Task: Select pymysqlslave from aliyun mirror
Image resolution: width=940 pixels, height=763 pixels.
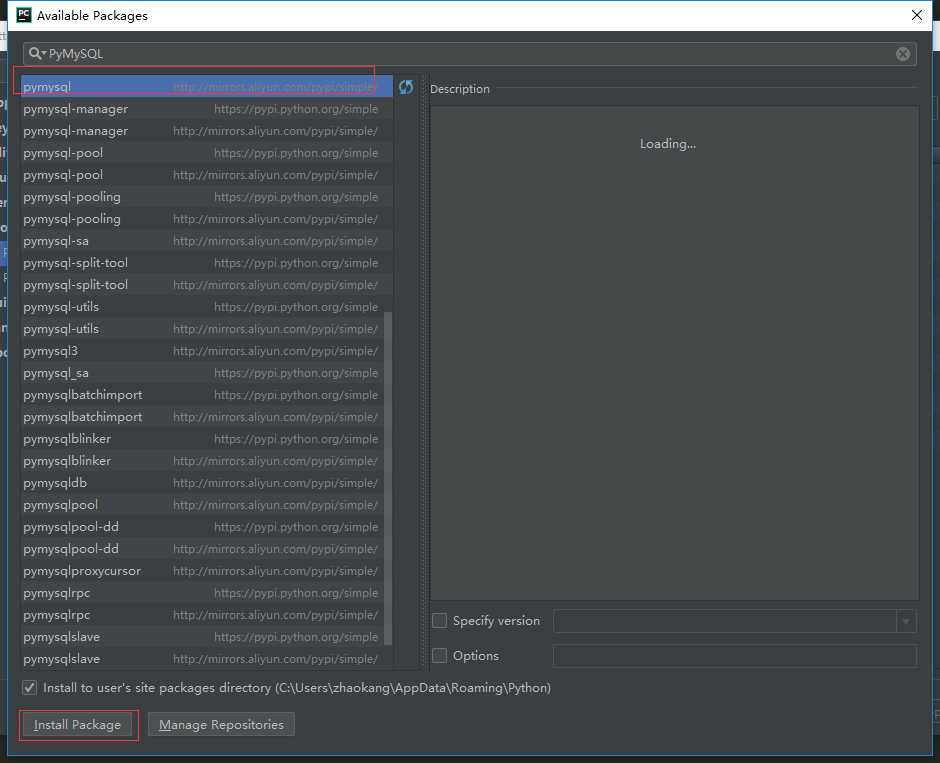Action: 203,659
